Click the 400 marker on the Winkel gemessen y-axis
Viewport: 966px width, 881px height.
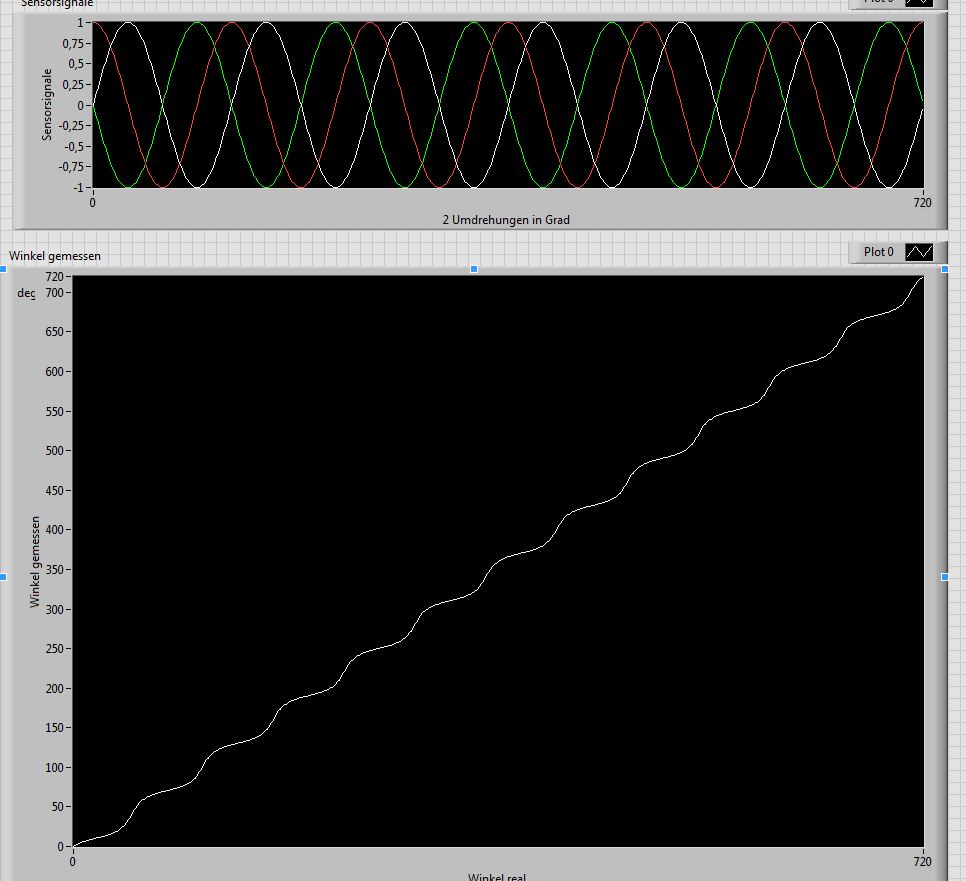pos(55,530)
